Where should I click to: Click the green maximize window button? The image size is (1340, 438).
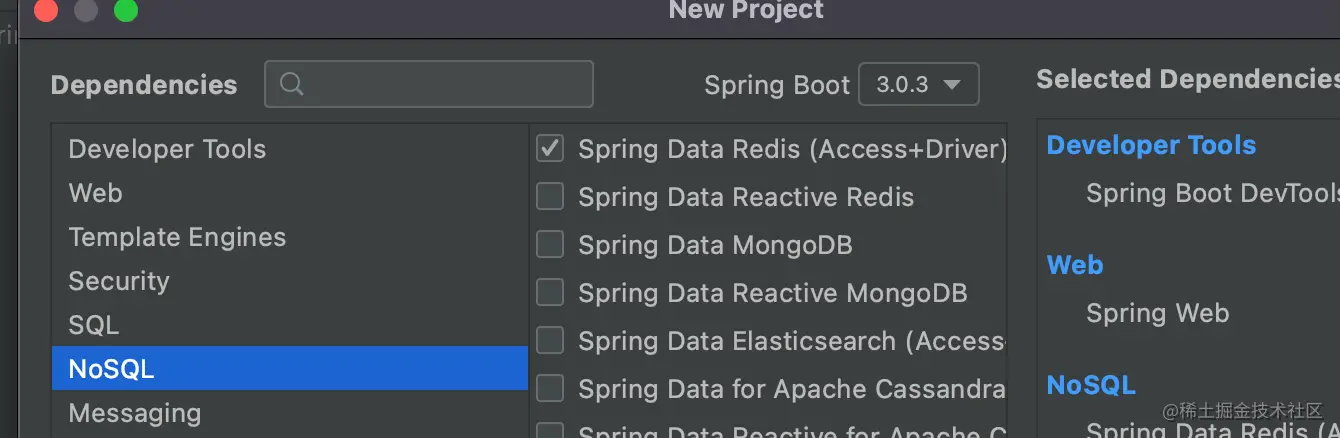(126, 11)
